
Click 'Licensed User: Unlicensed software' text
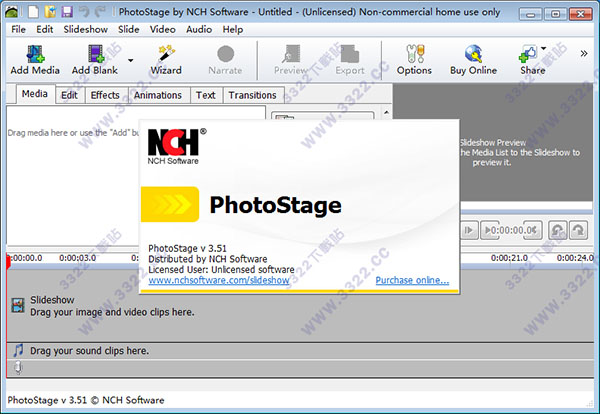221,270
